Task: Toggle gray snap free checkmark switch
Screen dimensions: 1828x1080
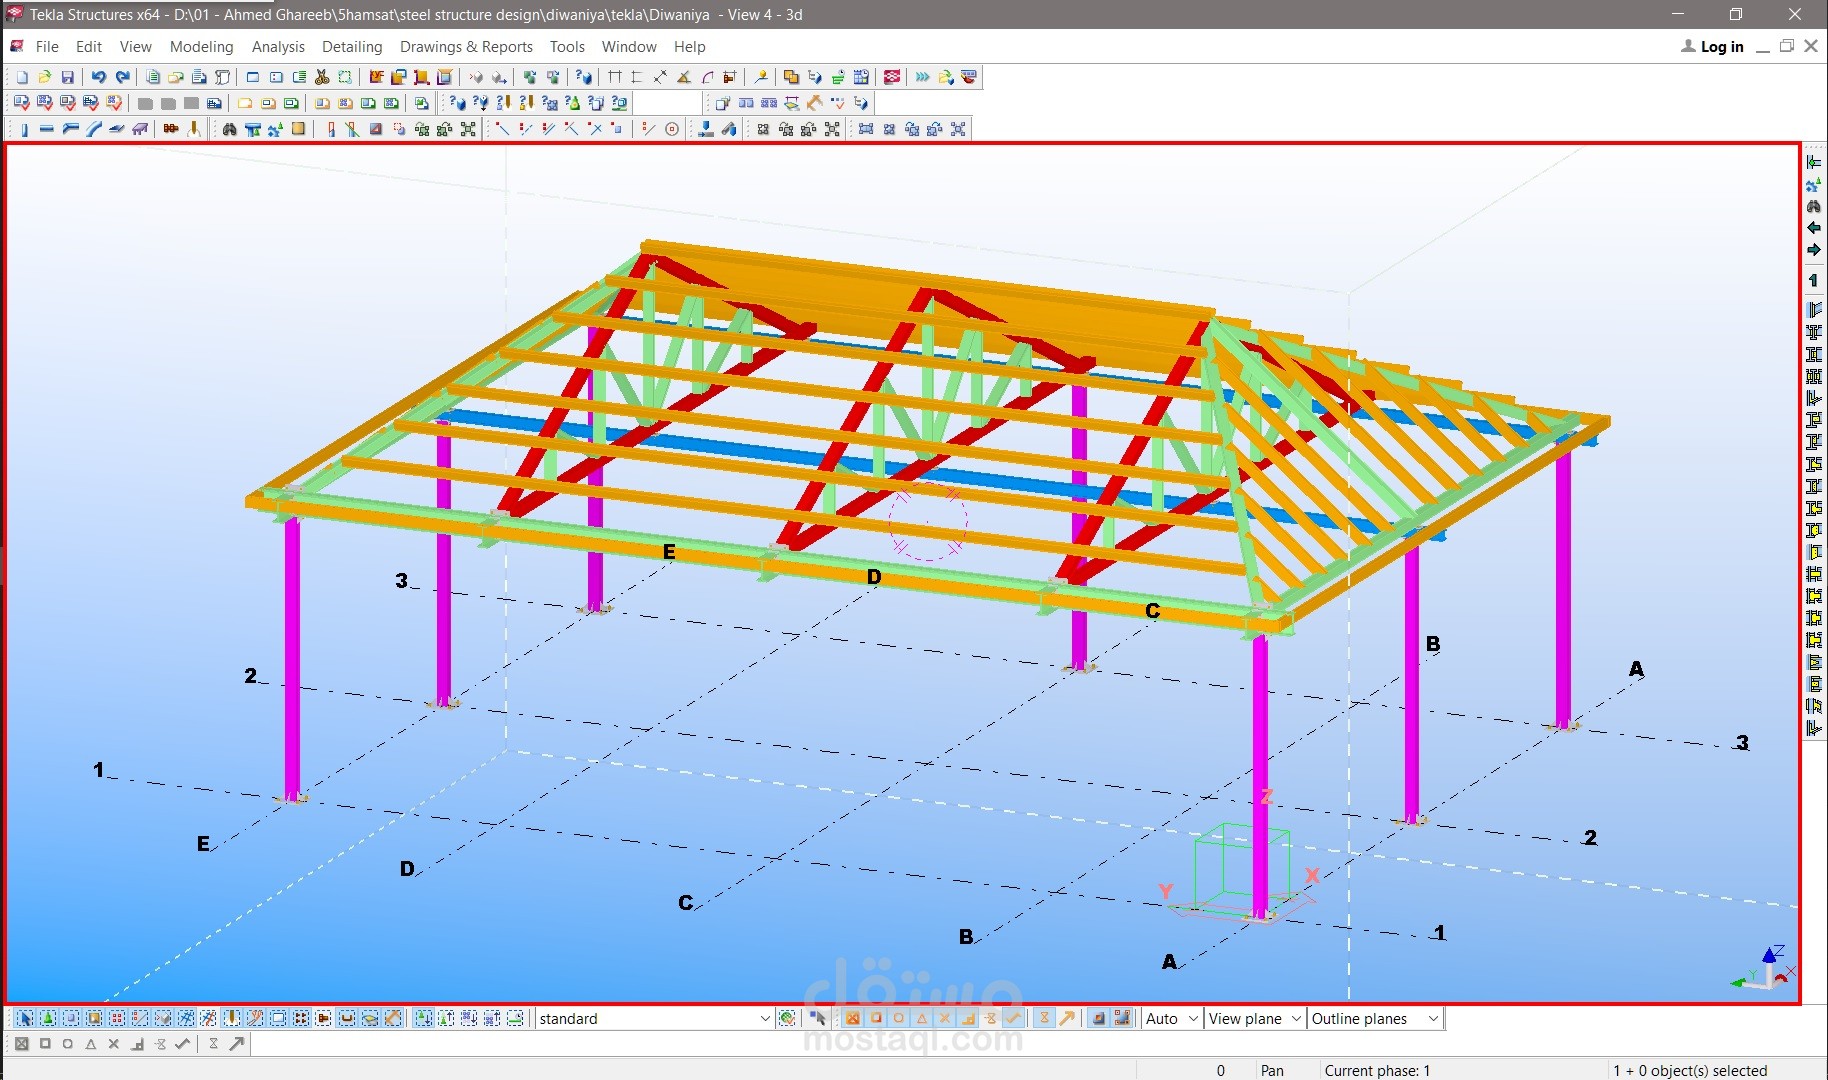Action: pos(183,1044)
